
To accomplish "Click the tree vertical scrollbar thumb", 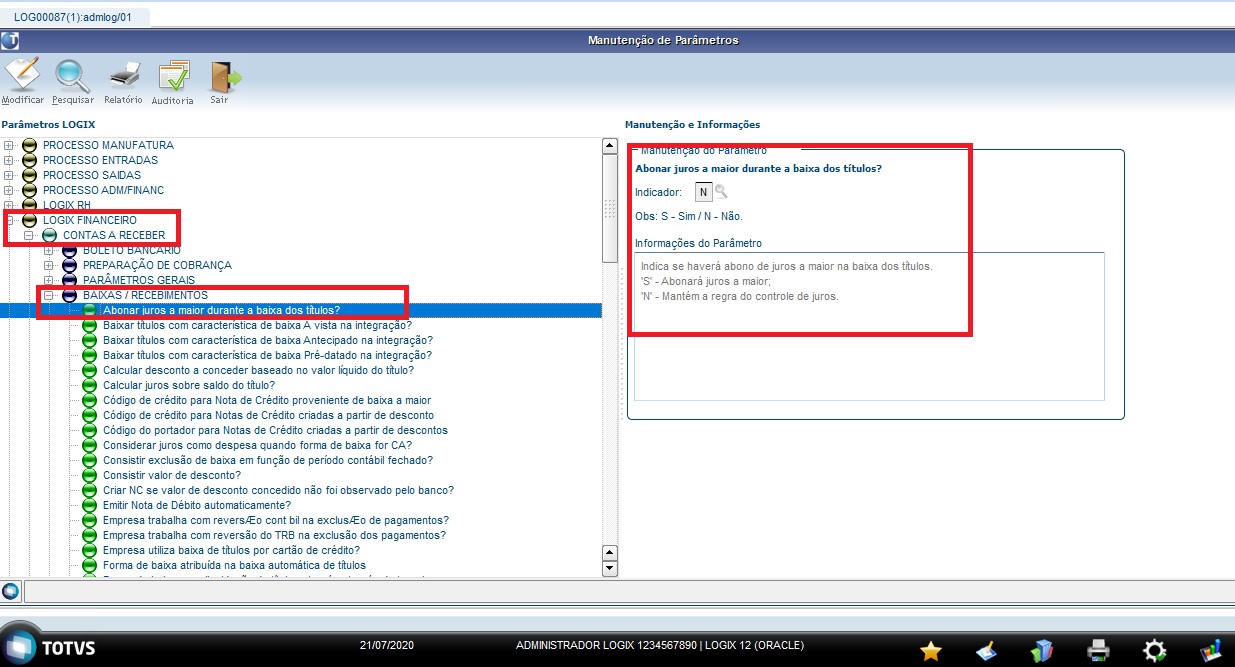I will [610, 208].
